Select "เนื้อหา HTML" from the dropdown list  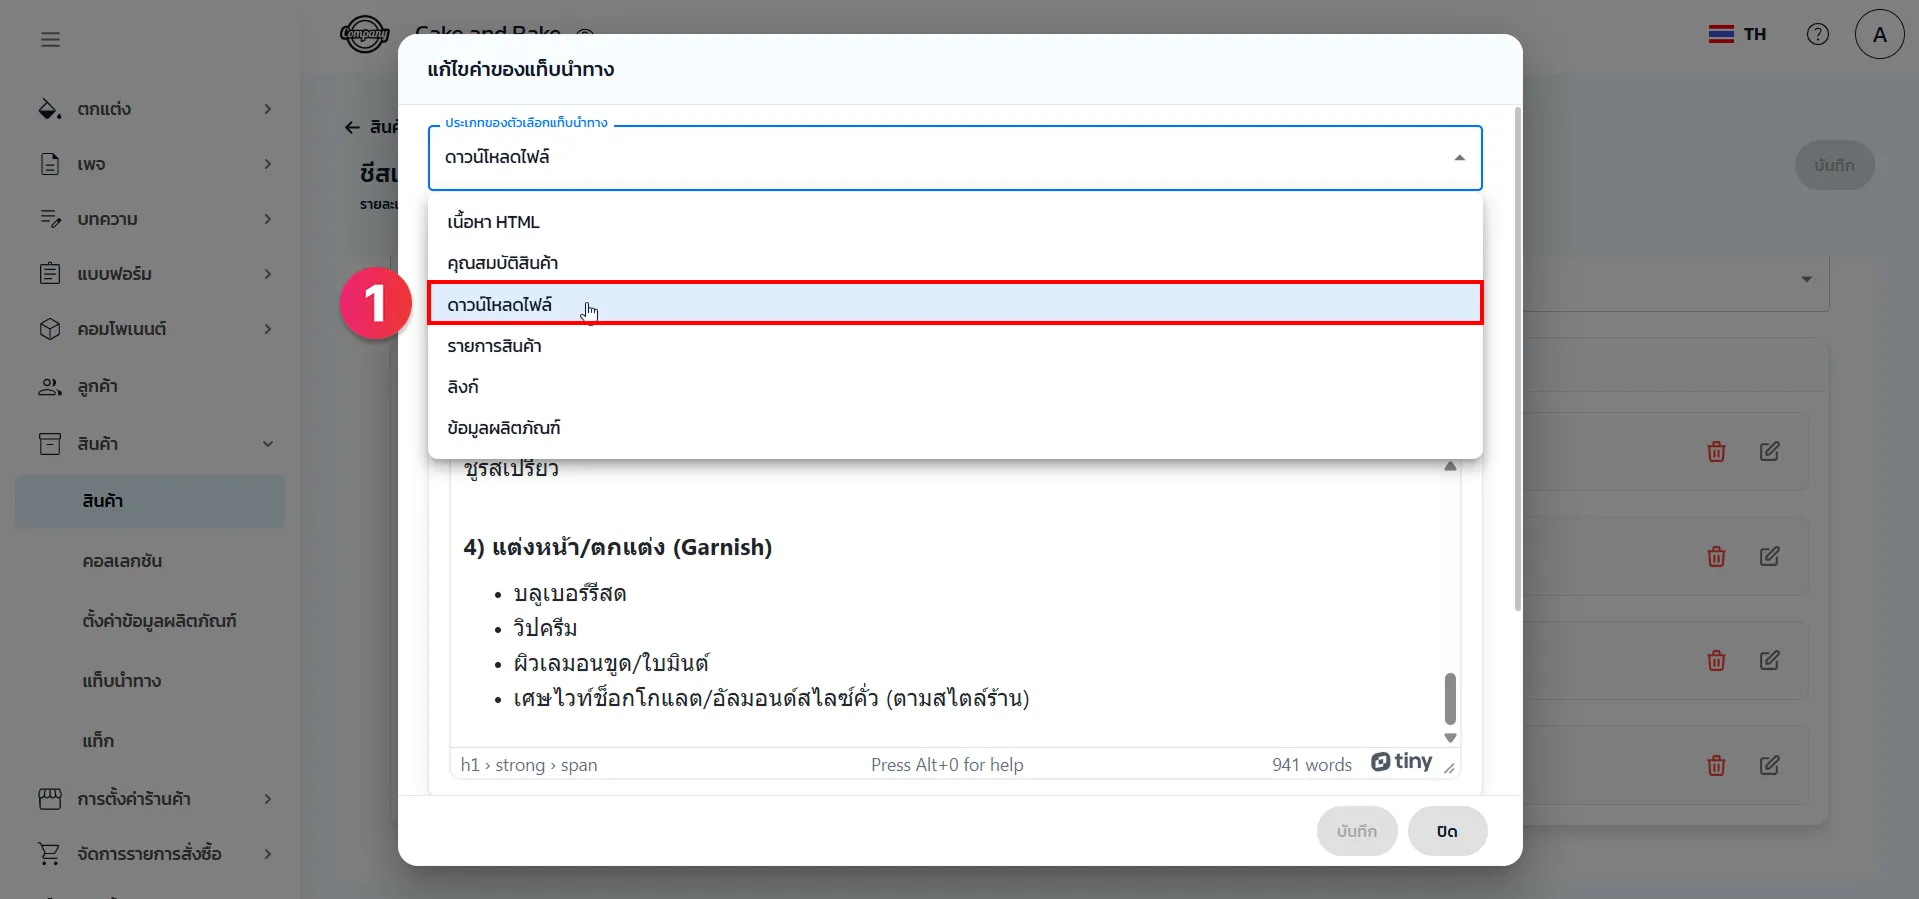coord(493,222)
